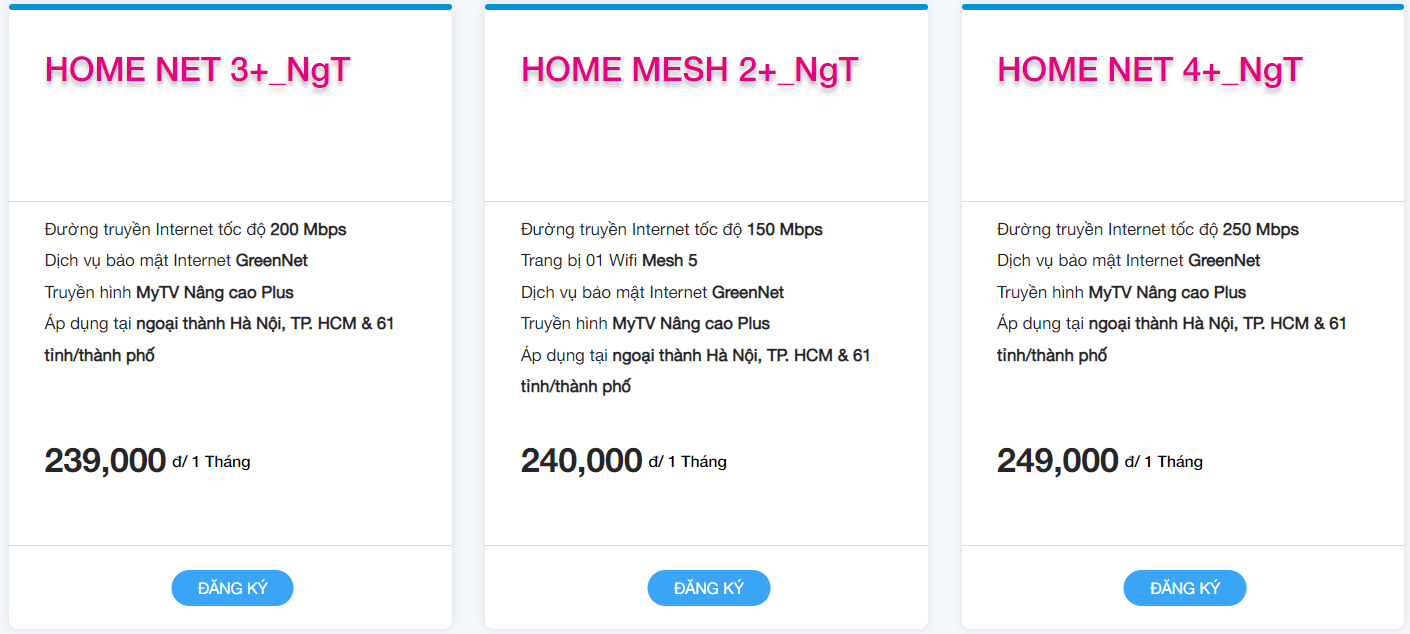Select the 250 Mbps speed line
1410x634 pixels.
pyautogui.click(x=1147, y=229)
